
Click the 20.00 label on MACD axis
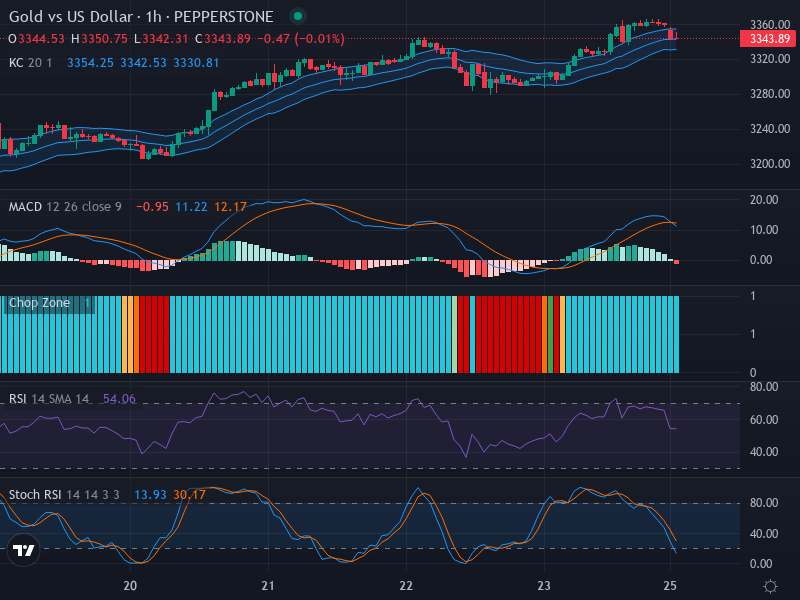coord(764,199)
